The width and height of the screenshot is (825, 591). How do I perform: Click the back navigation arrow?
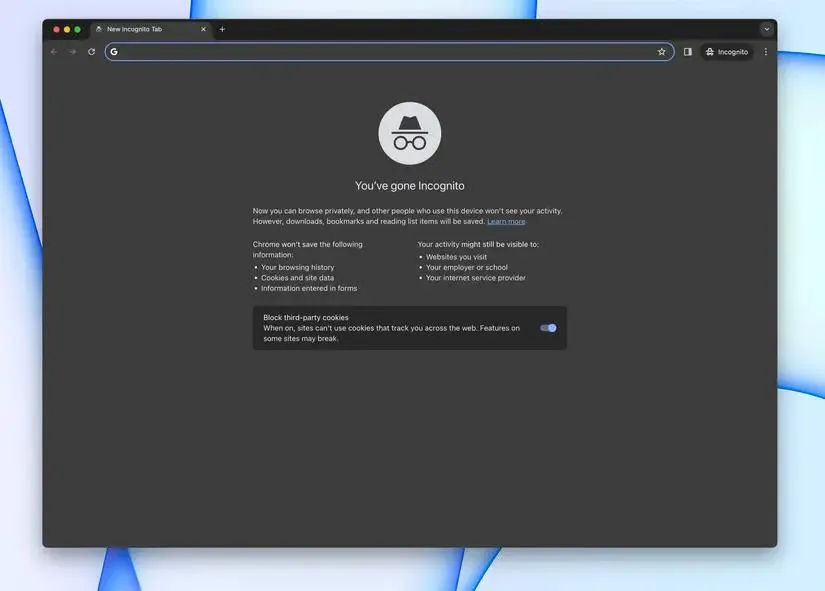[54, 52]
